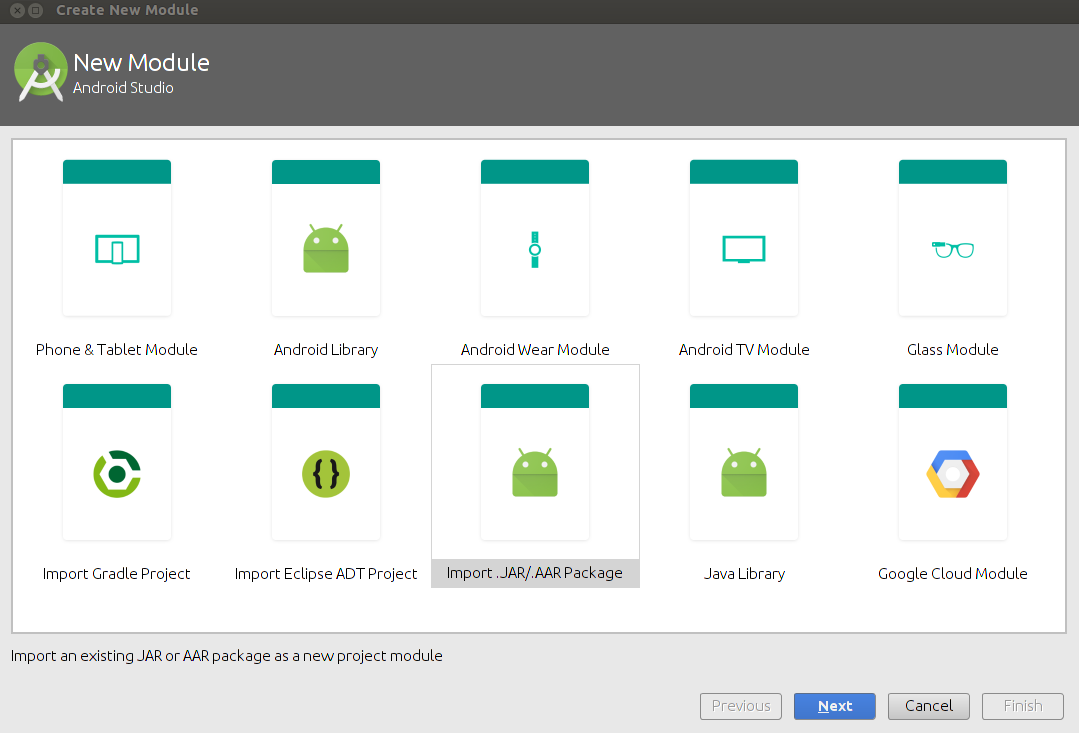
Task: Click the Import .JAR/.AAR Package icon
Action: (535, 473)
